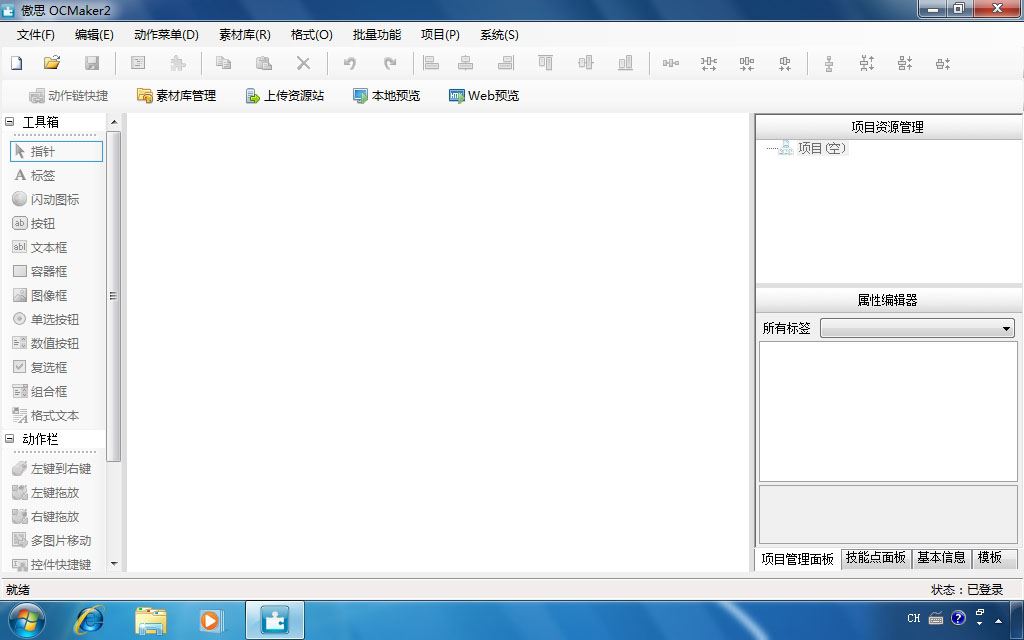The image size is (1024, 640).
Task: Select the 项目 (空) tree node
Action: [x=822, y=148]
